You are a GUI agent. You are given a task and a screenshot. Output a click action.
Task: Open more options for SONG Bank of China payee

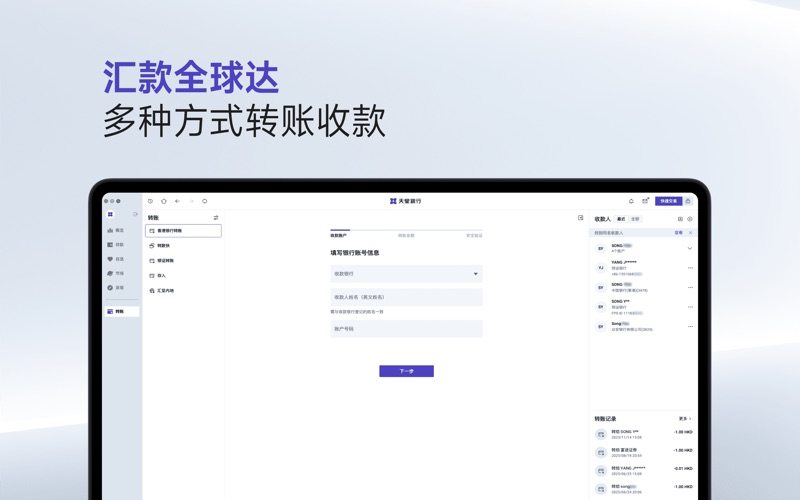(x=690, y=287)
